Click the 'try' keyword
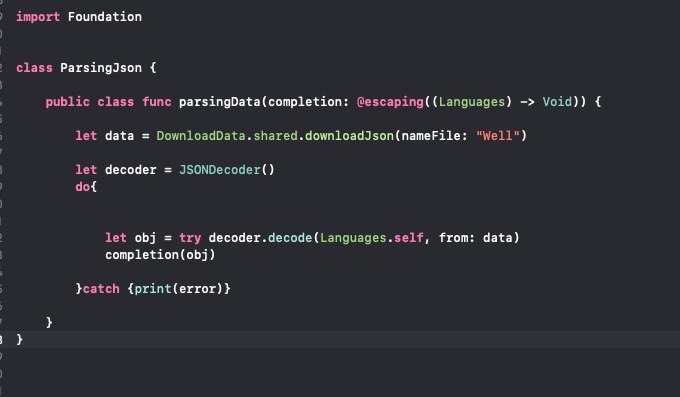The image size is (680, 397). coord(190,238)
